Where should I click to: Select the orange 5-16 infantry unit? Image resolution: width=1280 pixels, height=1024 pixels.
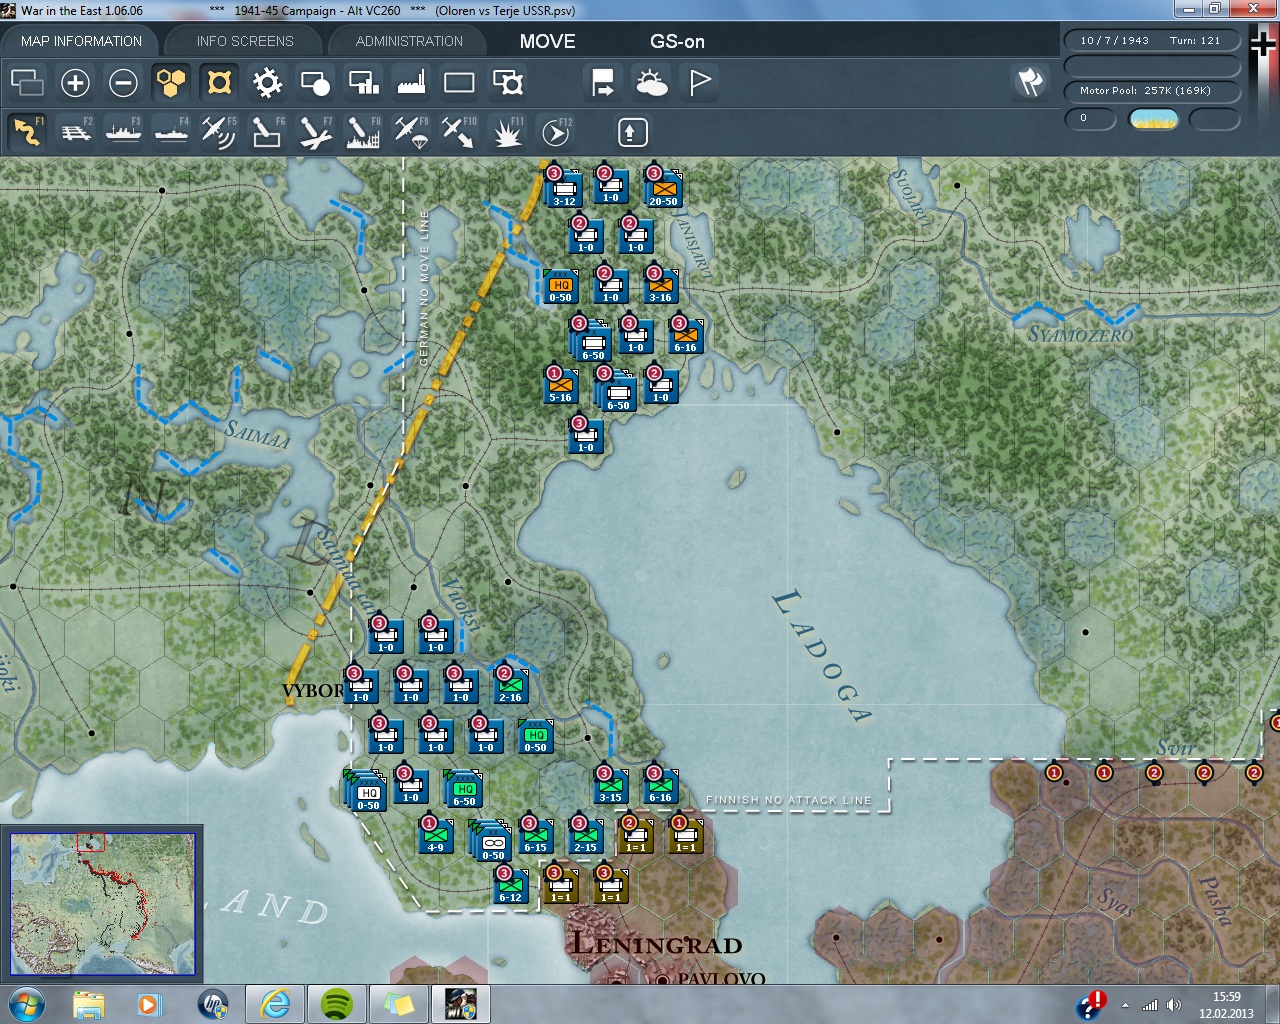pyautogui.click(x=560, y=386)
